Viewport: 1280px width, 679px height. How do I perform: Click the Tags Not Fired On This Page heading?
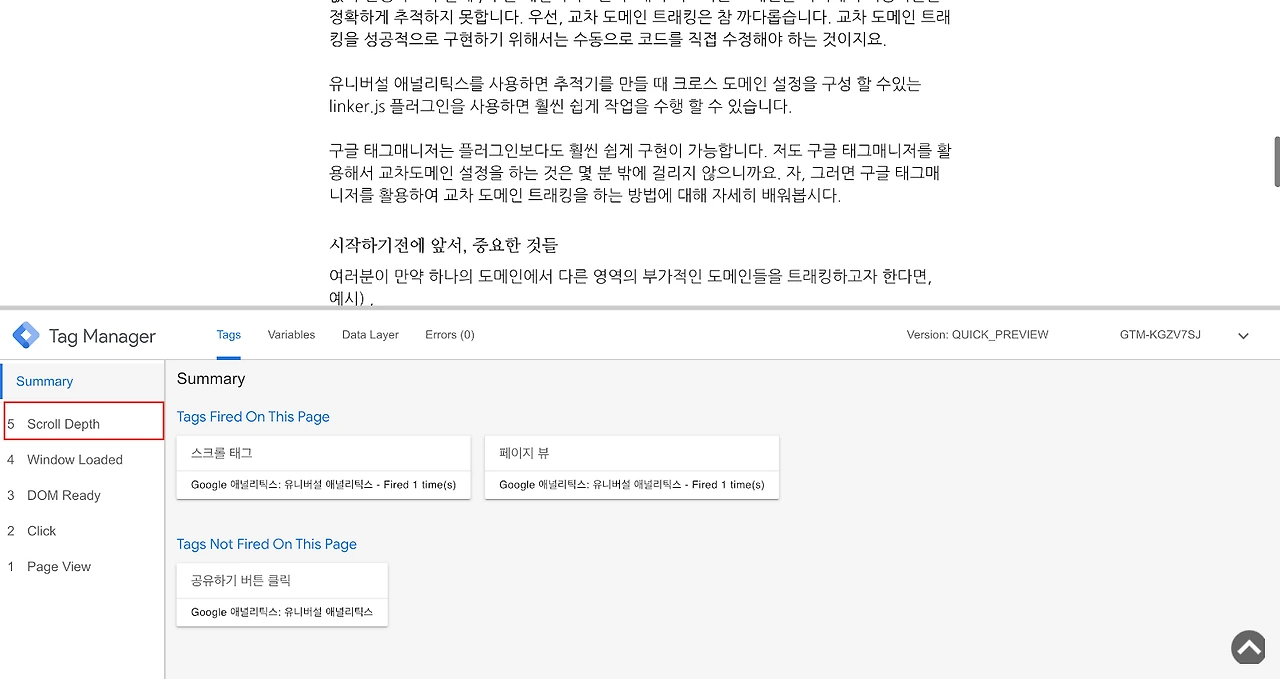coord(267,544)
